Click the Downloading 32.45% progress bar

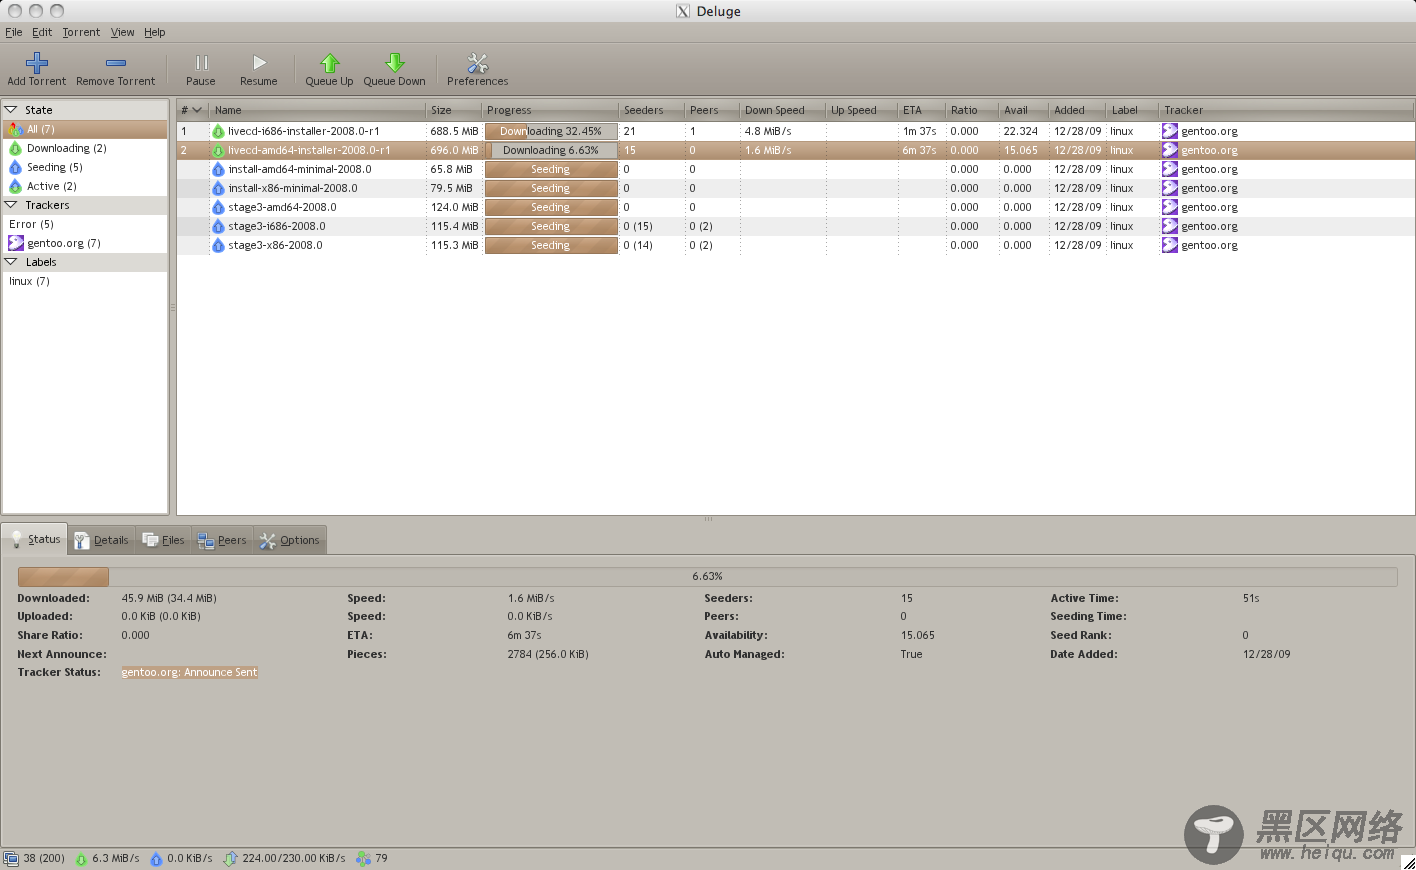click(551, 131)
